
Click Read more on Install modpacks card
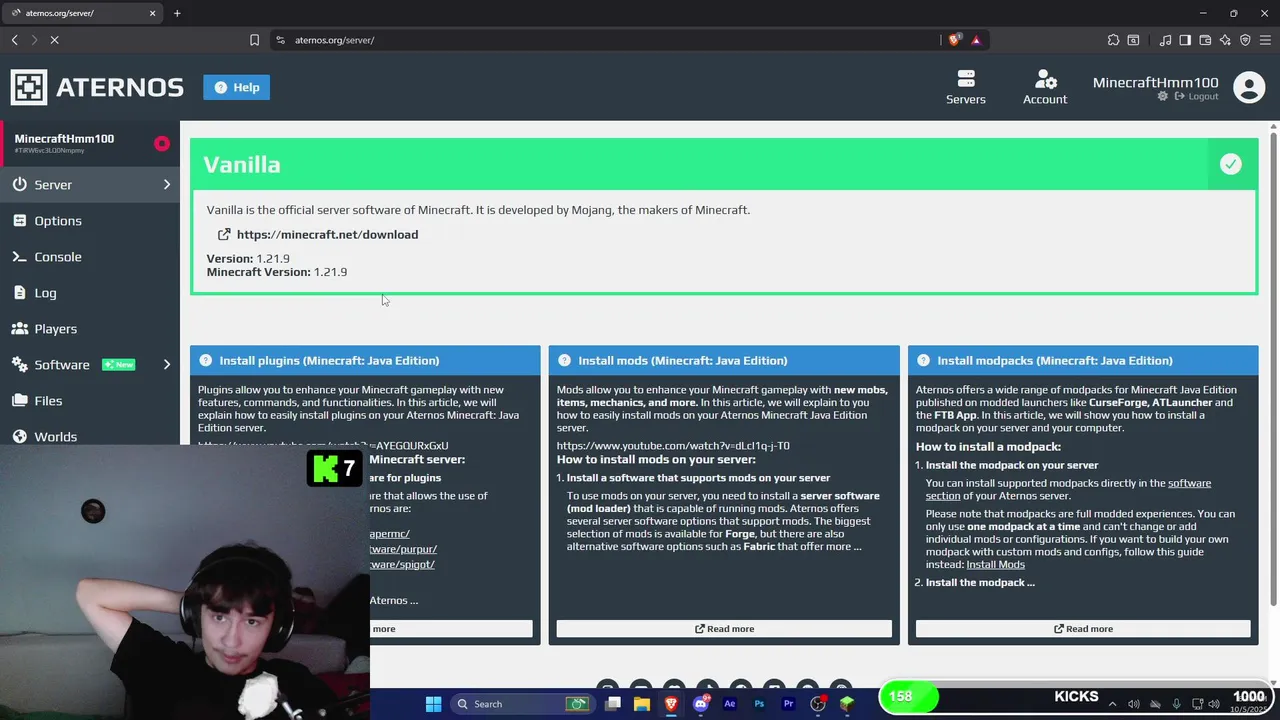click(x=1083, y=628)
